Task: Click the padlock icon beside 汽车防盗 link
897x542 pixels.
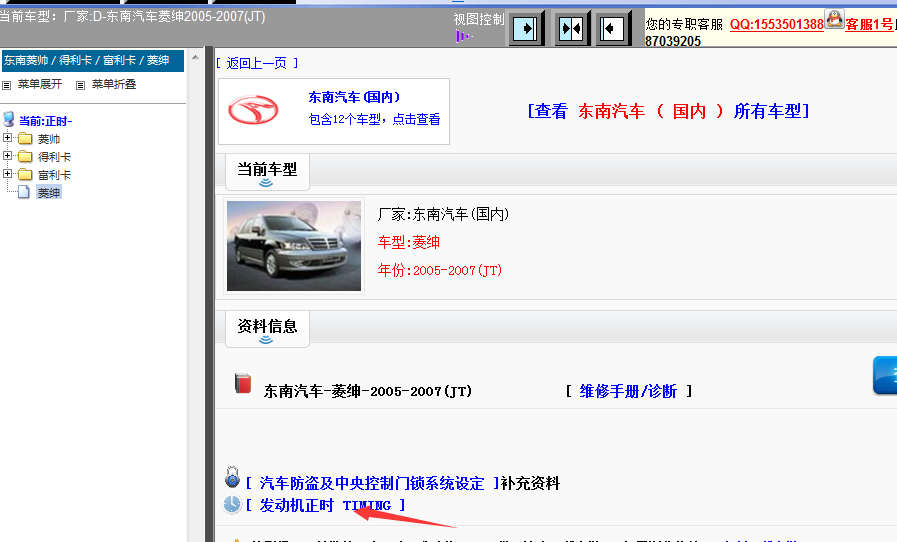Action: coord(232,477)
